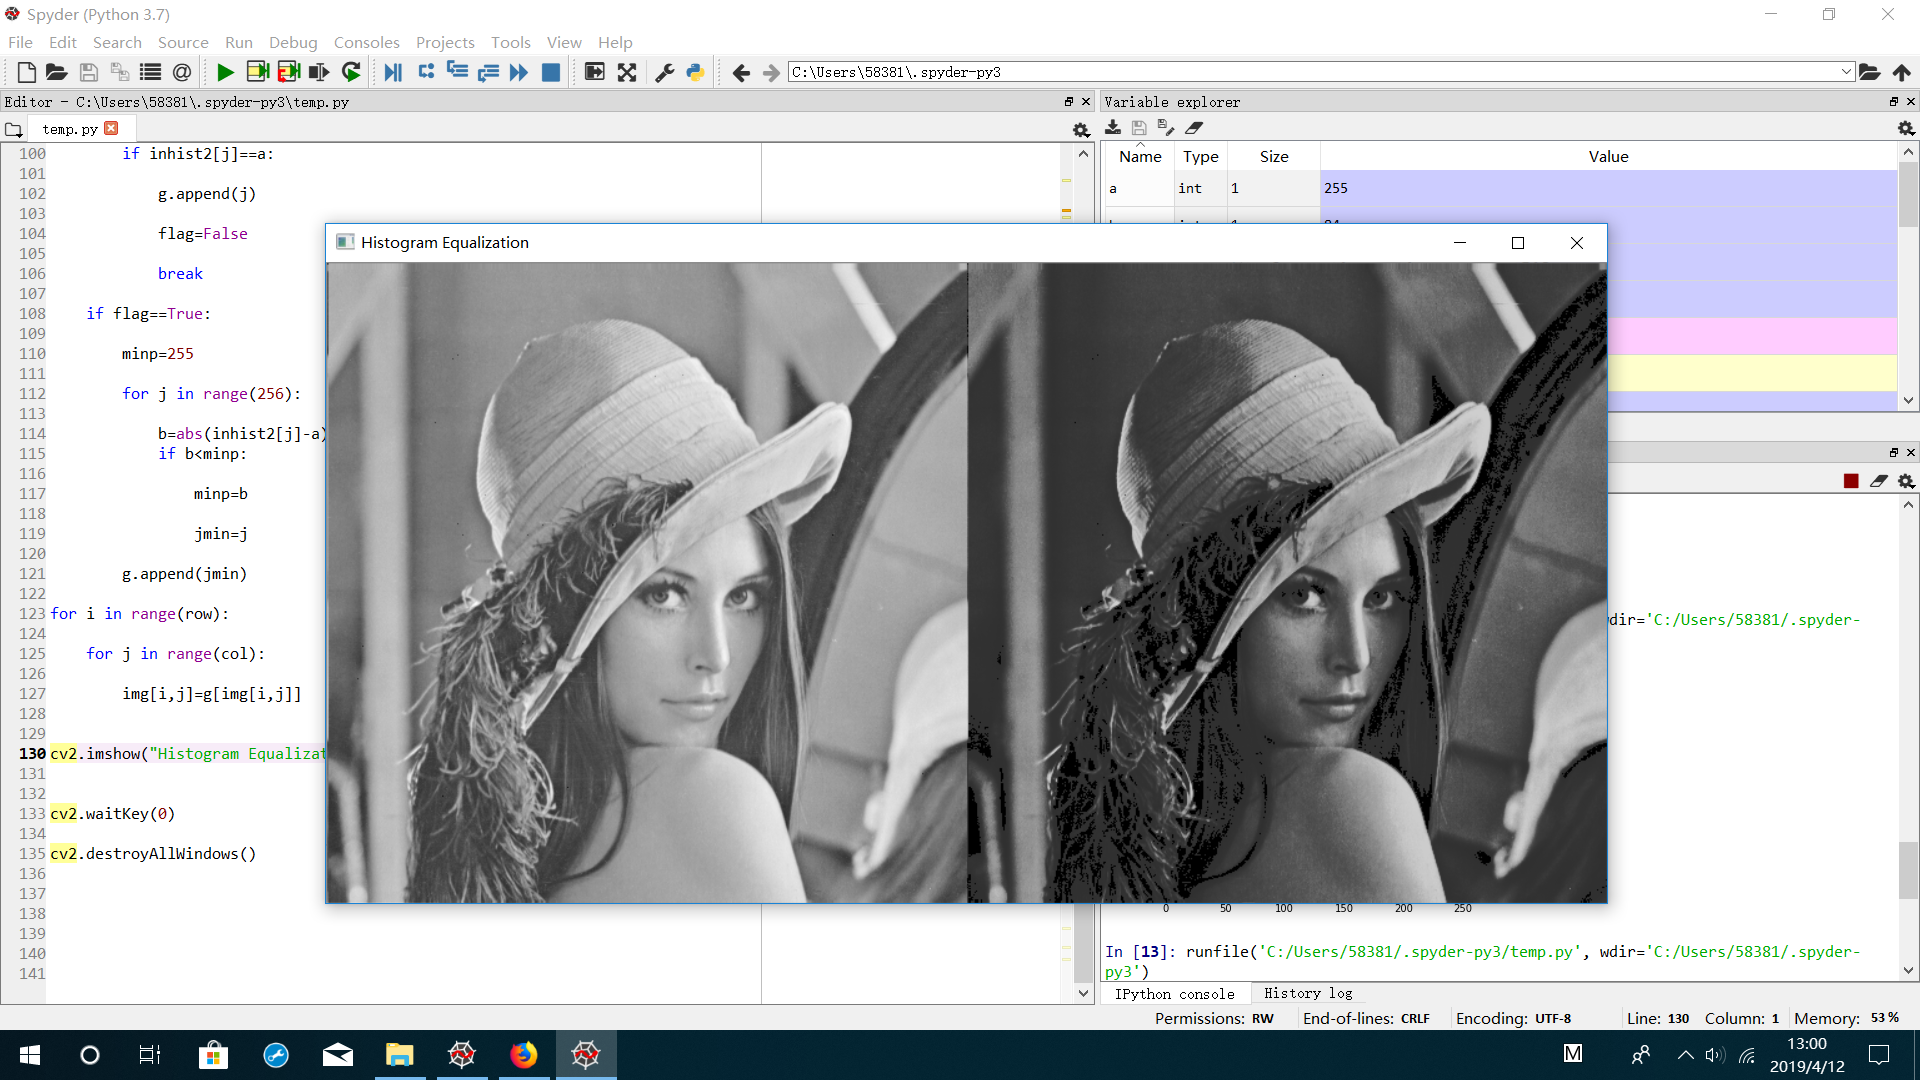Open the Tools menu
The height and width of the screenshot is (1080, 1920).
click(x=510, y=42)
